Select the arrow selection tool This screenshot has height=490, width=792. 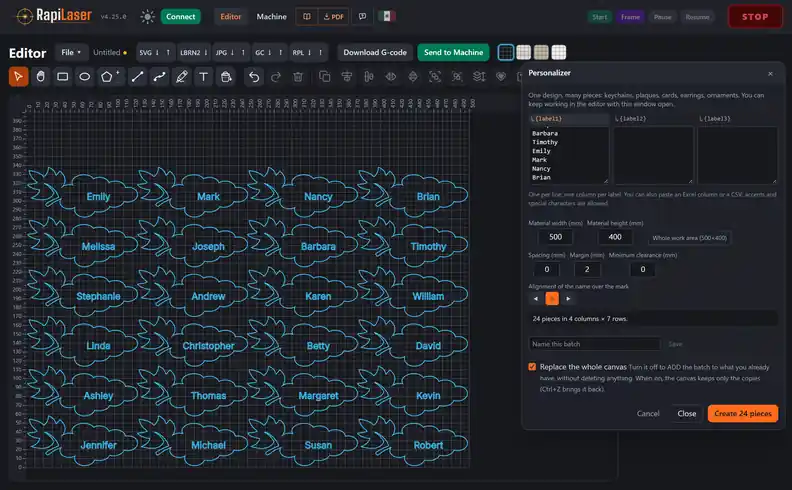tap(18, 77)
